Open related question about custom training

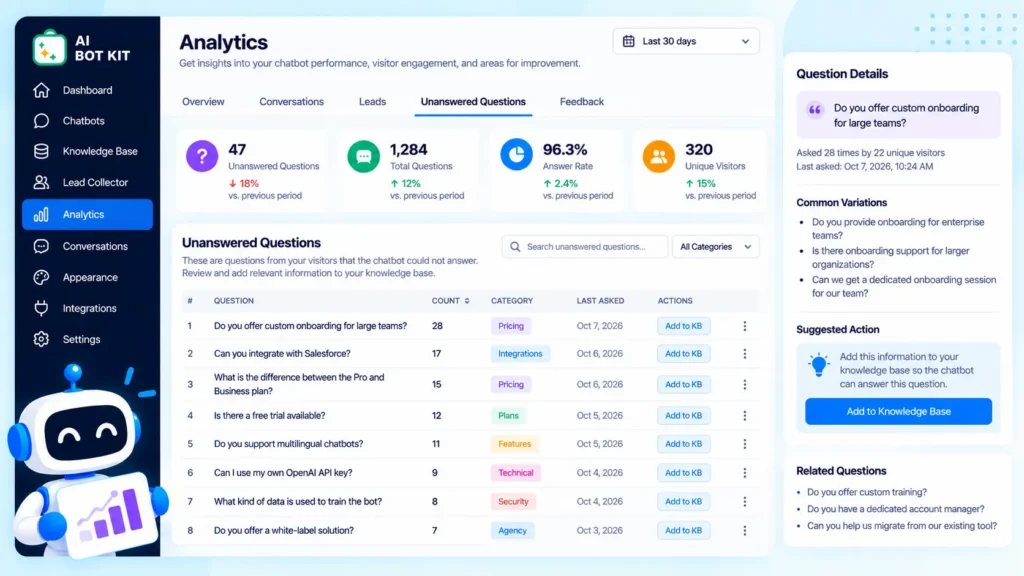pyautogui.click(x=867, y=492)
